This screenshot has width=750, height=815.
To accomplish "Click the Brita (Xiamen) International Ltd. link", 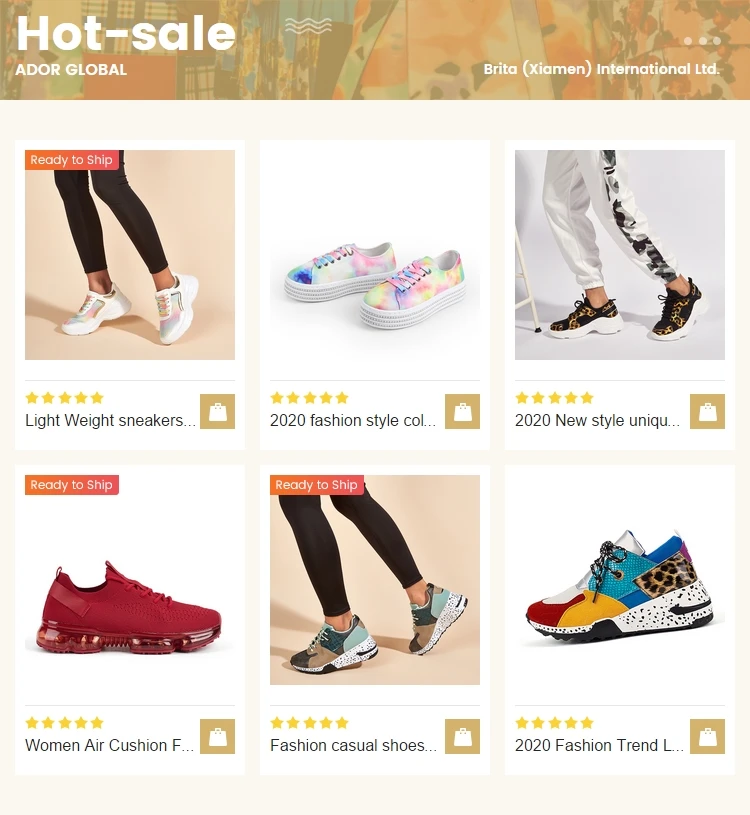I will tap(601, 69).
